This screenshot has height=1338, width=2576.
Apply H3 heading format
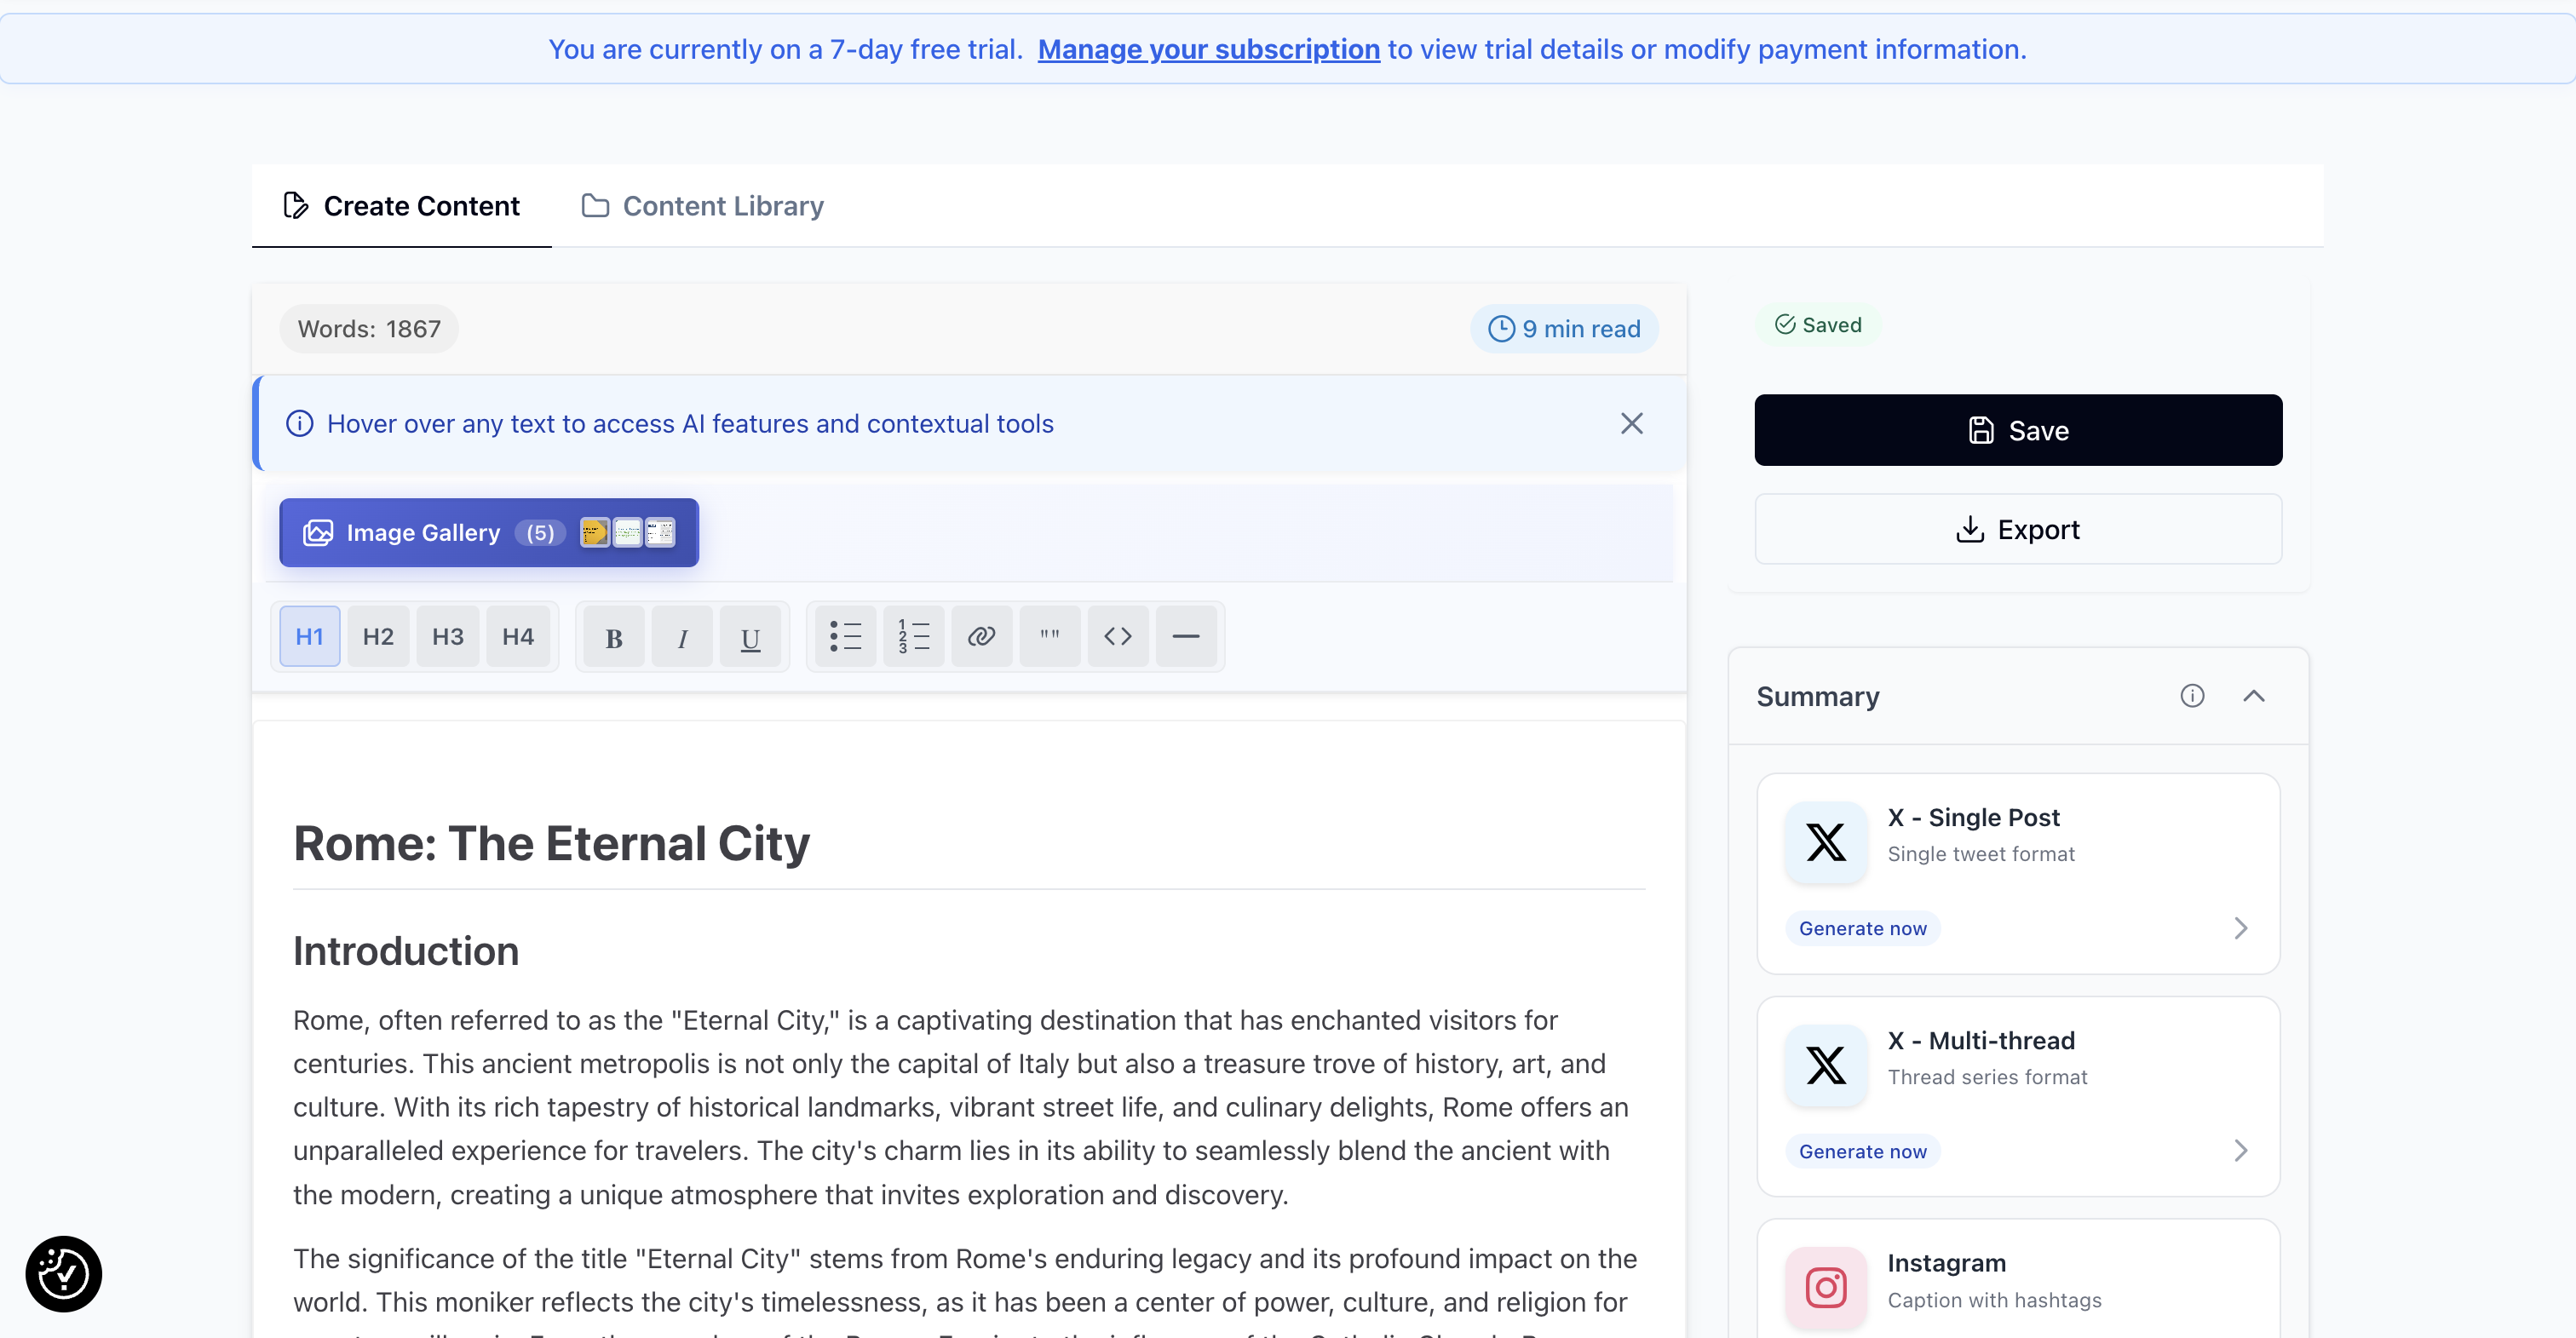tap(447, 636)
